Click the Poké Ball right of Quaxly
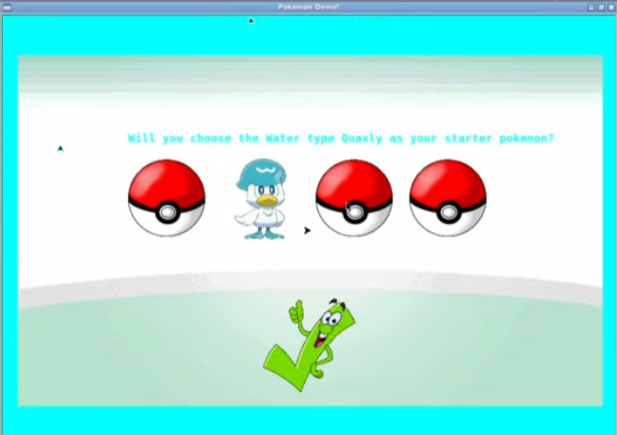617x435 pixels. coord(354,198)
